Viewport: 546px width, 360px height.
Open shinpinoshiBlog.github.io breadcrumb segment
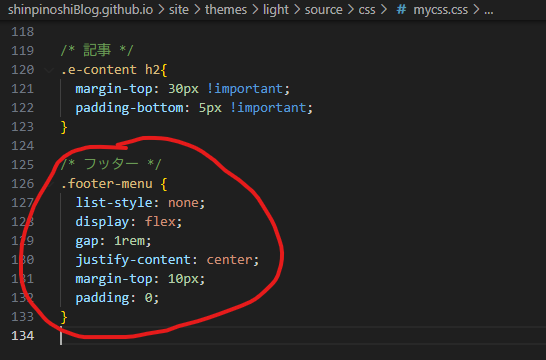pos(80,10)
